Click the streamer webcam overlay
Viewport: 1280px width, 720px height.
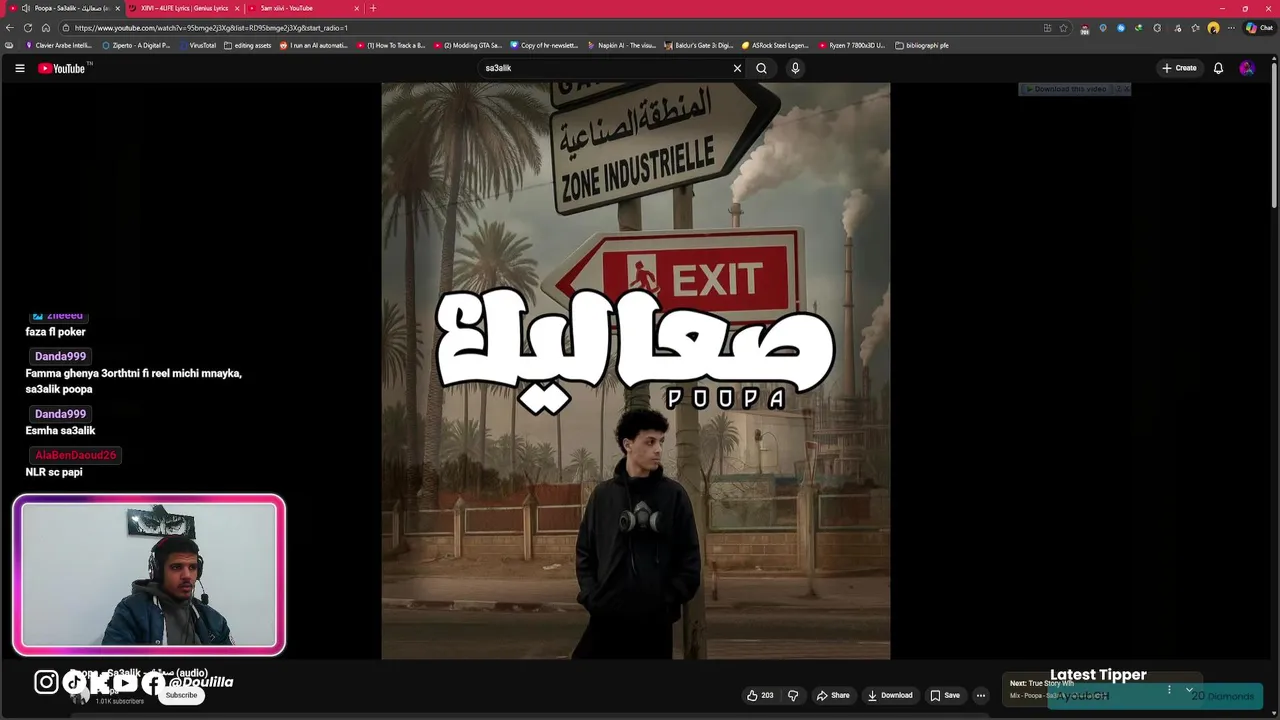pos(149,575)
